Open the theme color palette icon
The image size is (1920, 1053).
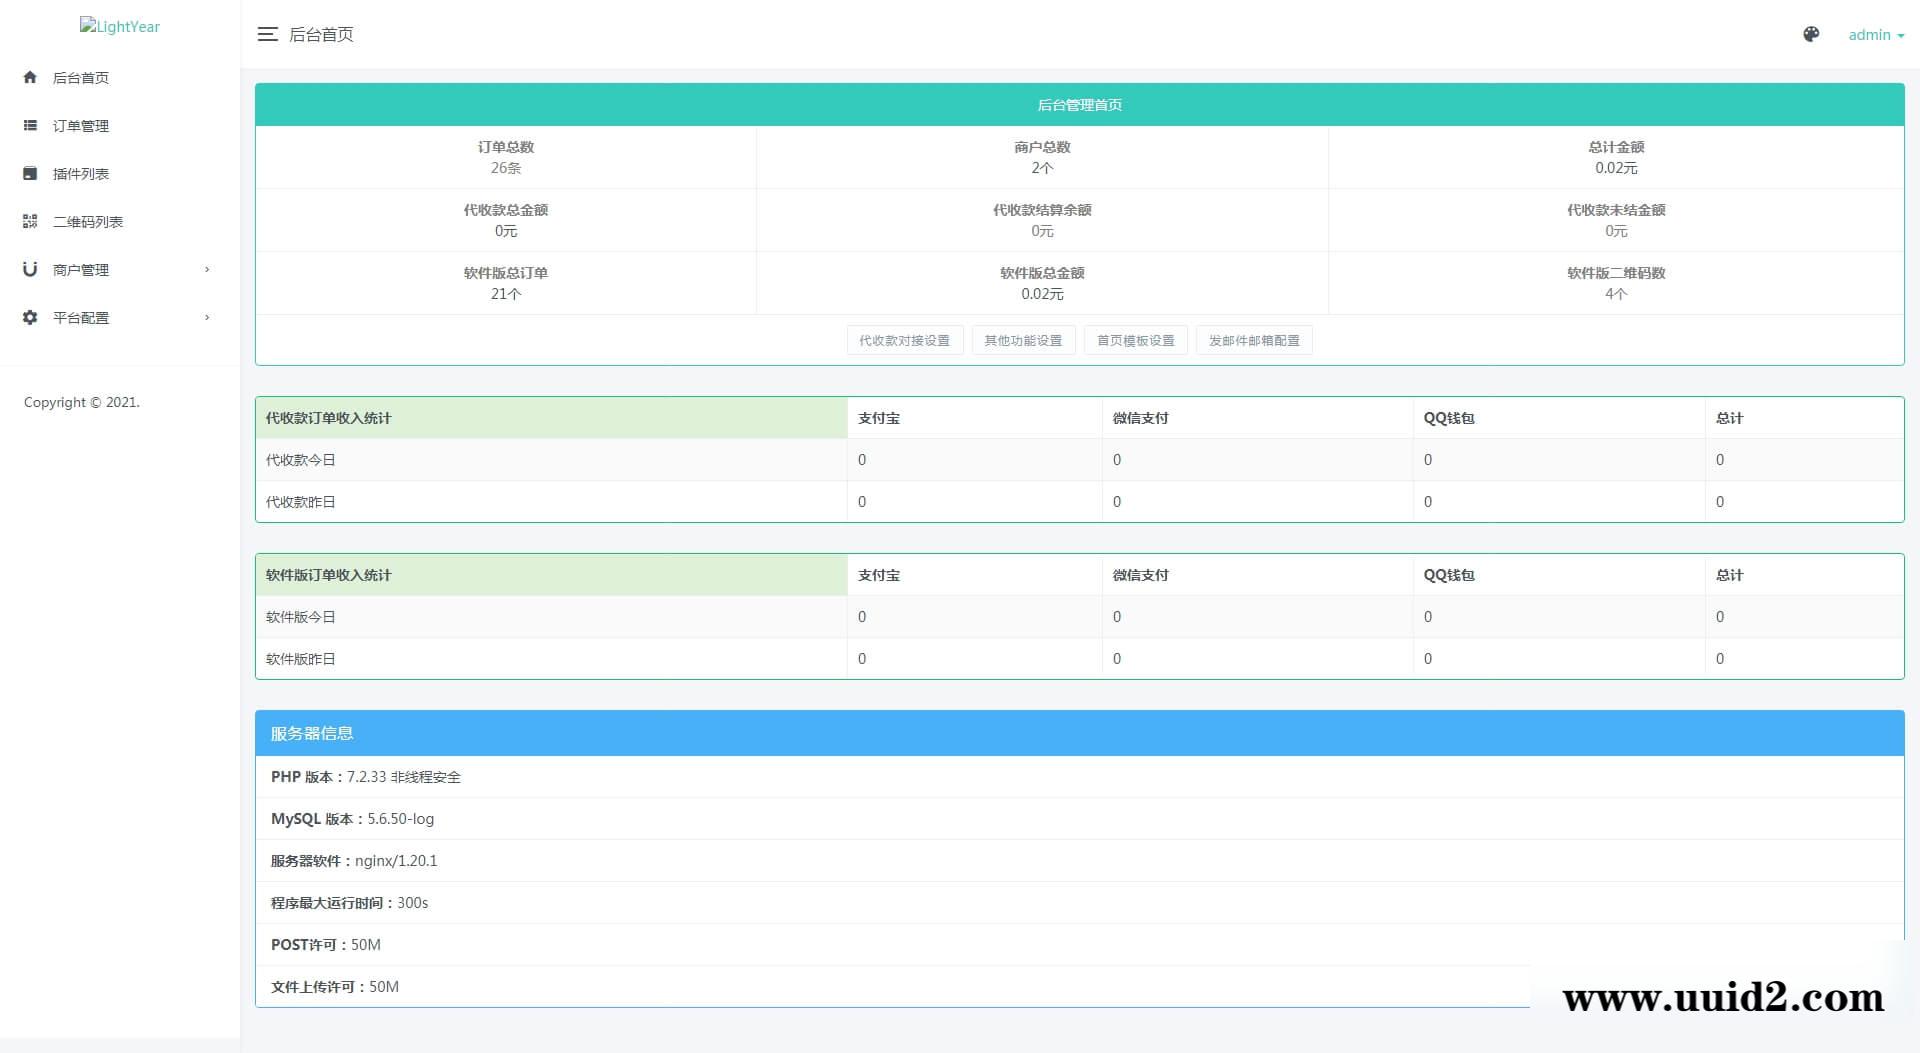1811,34
